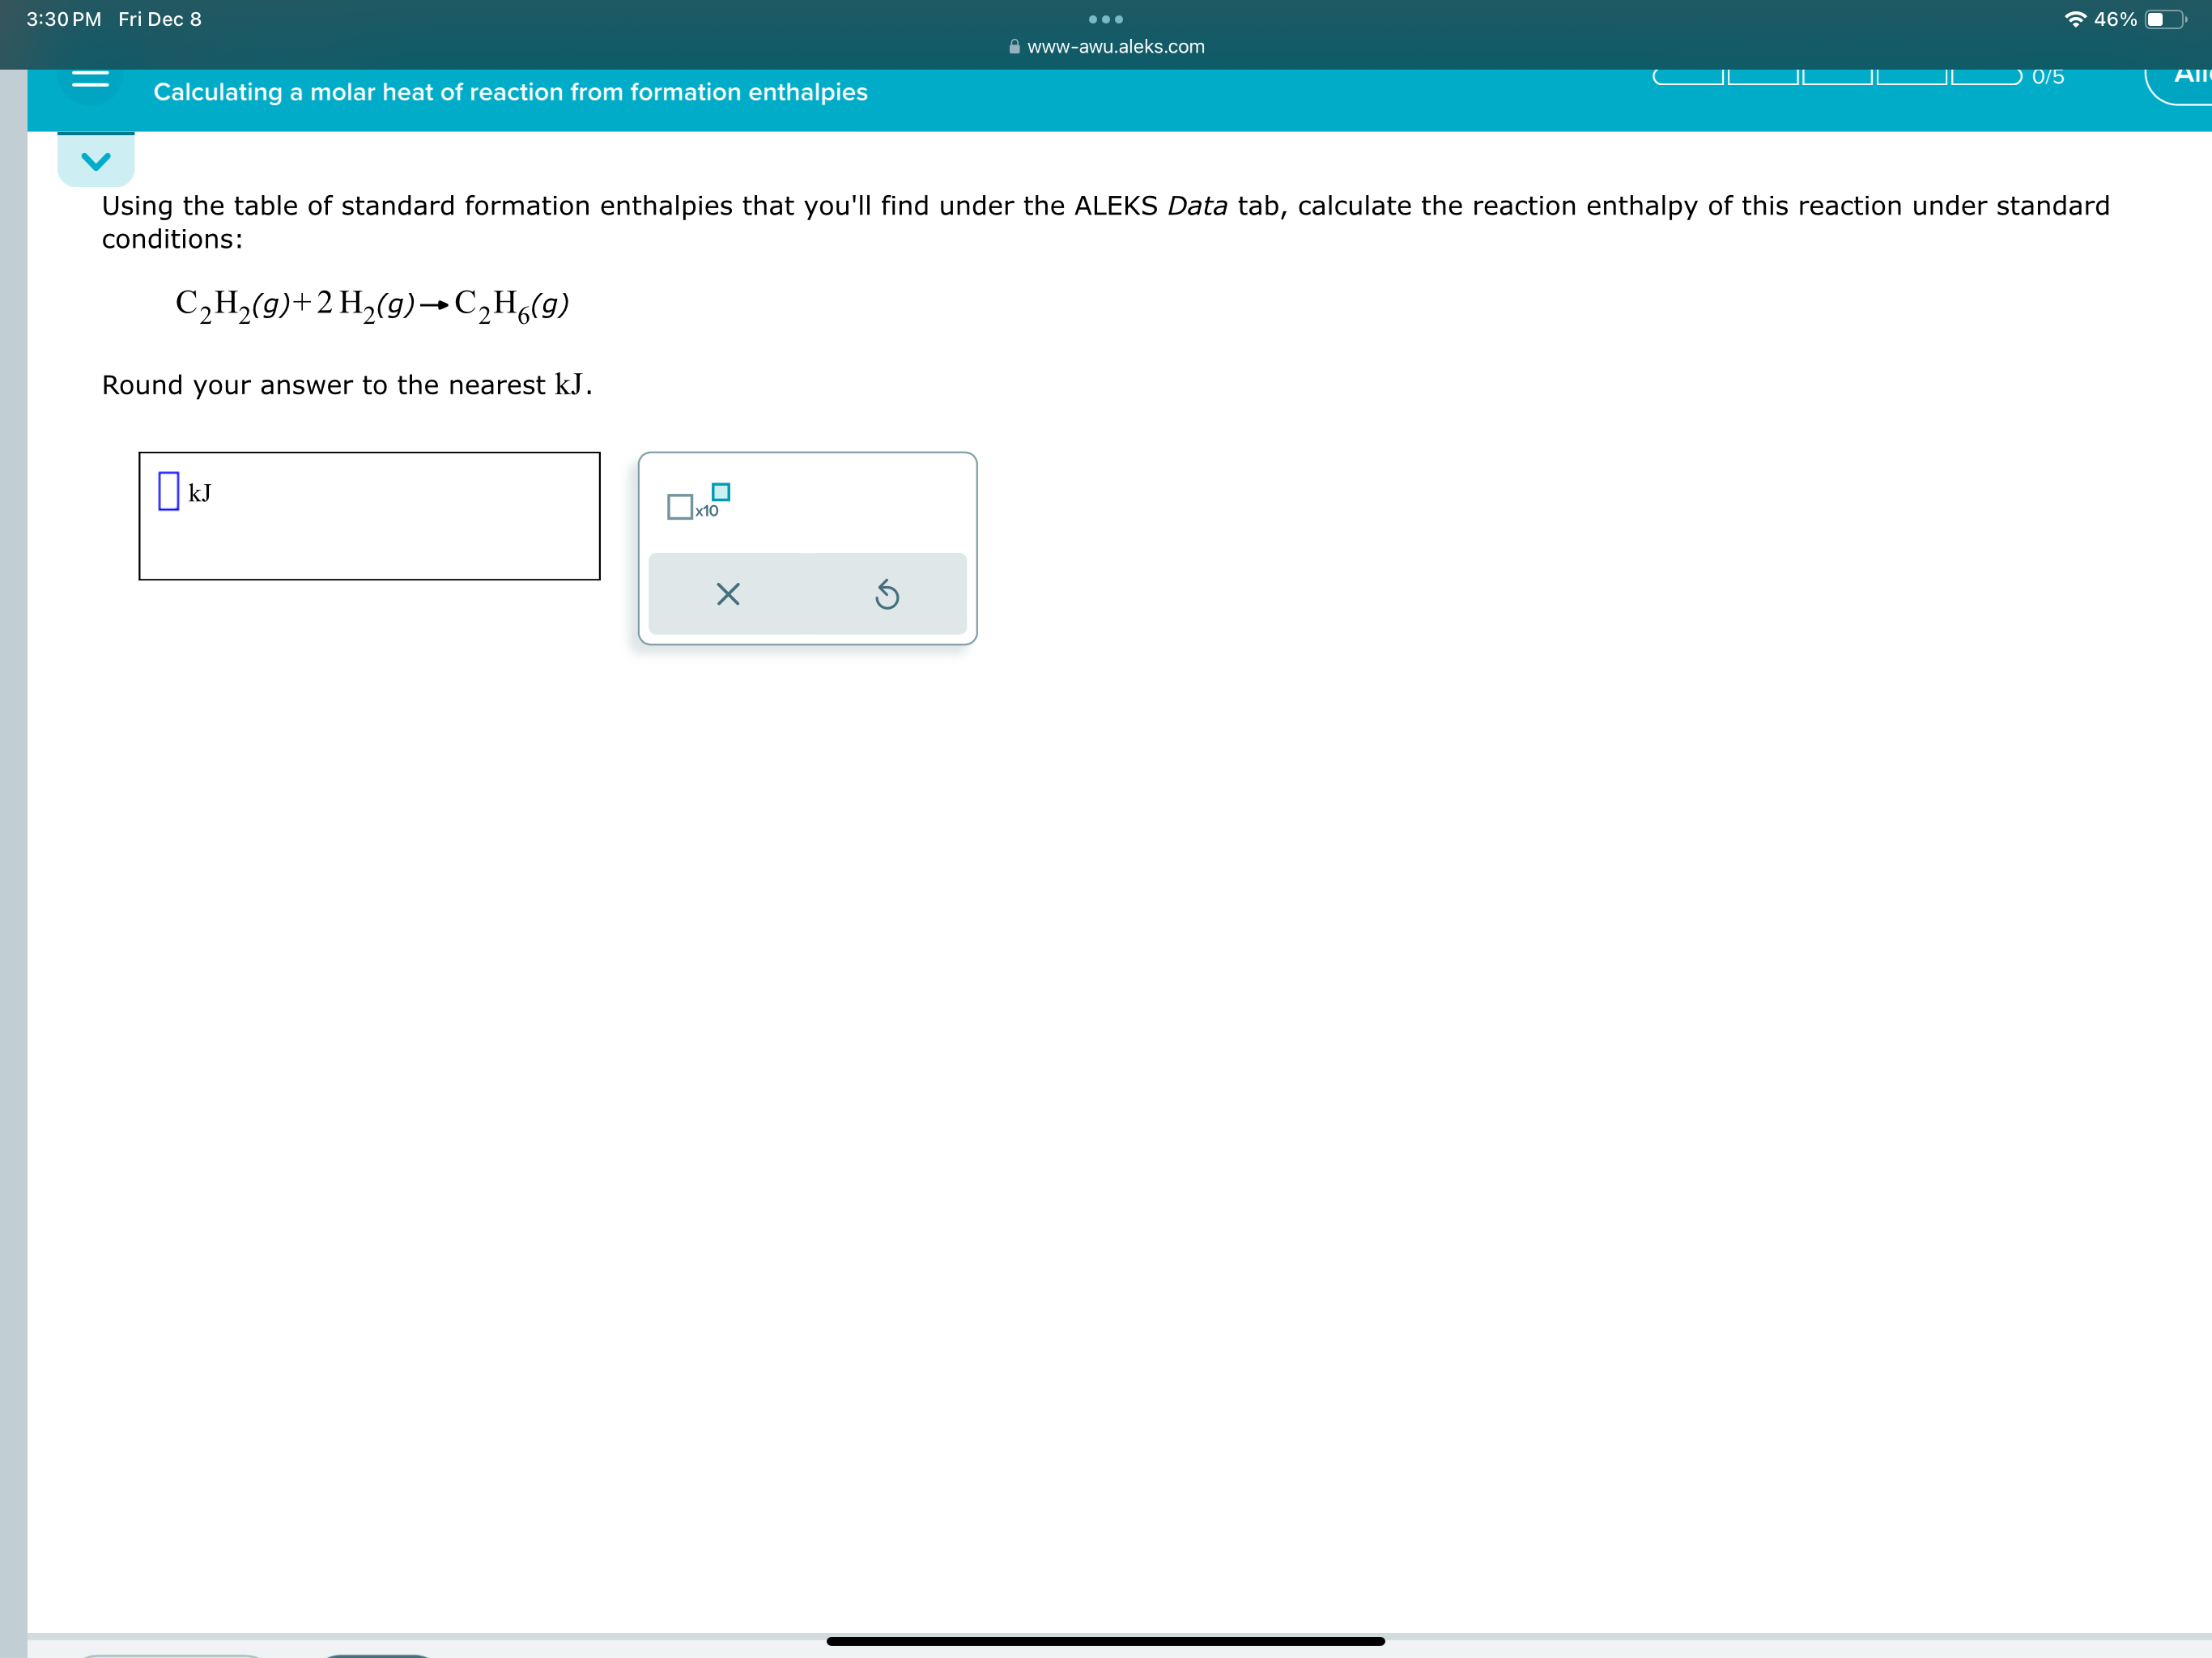Tap the Wi-Fi status icon
The width and height of the screenshot is (2212, 1658).
(2075, 19)
